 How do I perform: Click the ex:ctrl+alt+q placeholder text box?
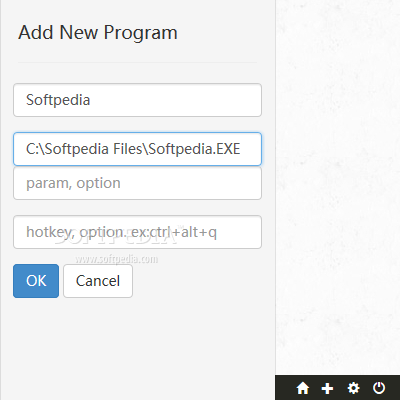(137, 232)
